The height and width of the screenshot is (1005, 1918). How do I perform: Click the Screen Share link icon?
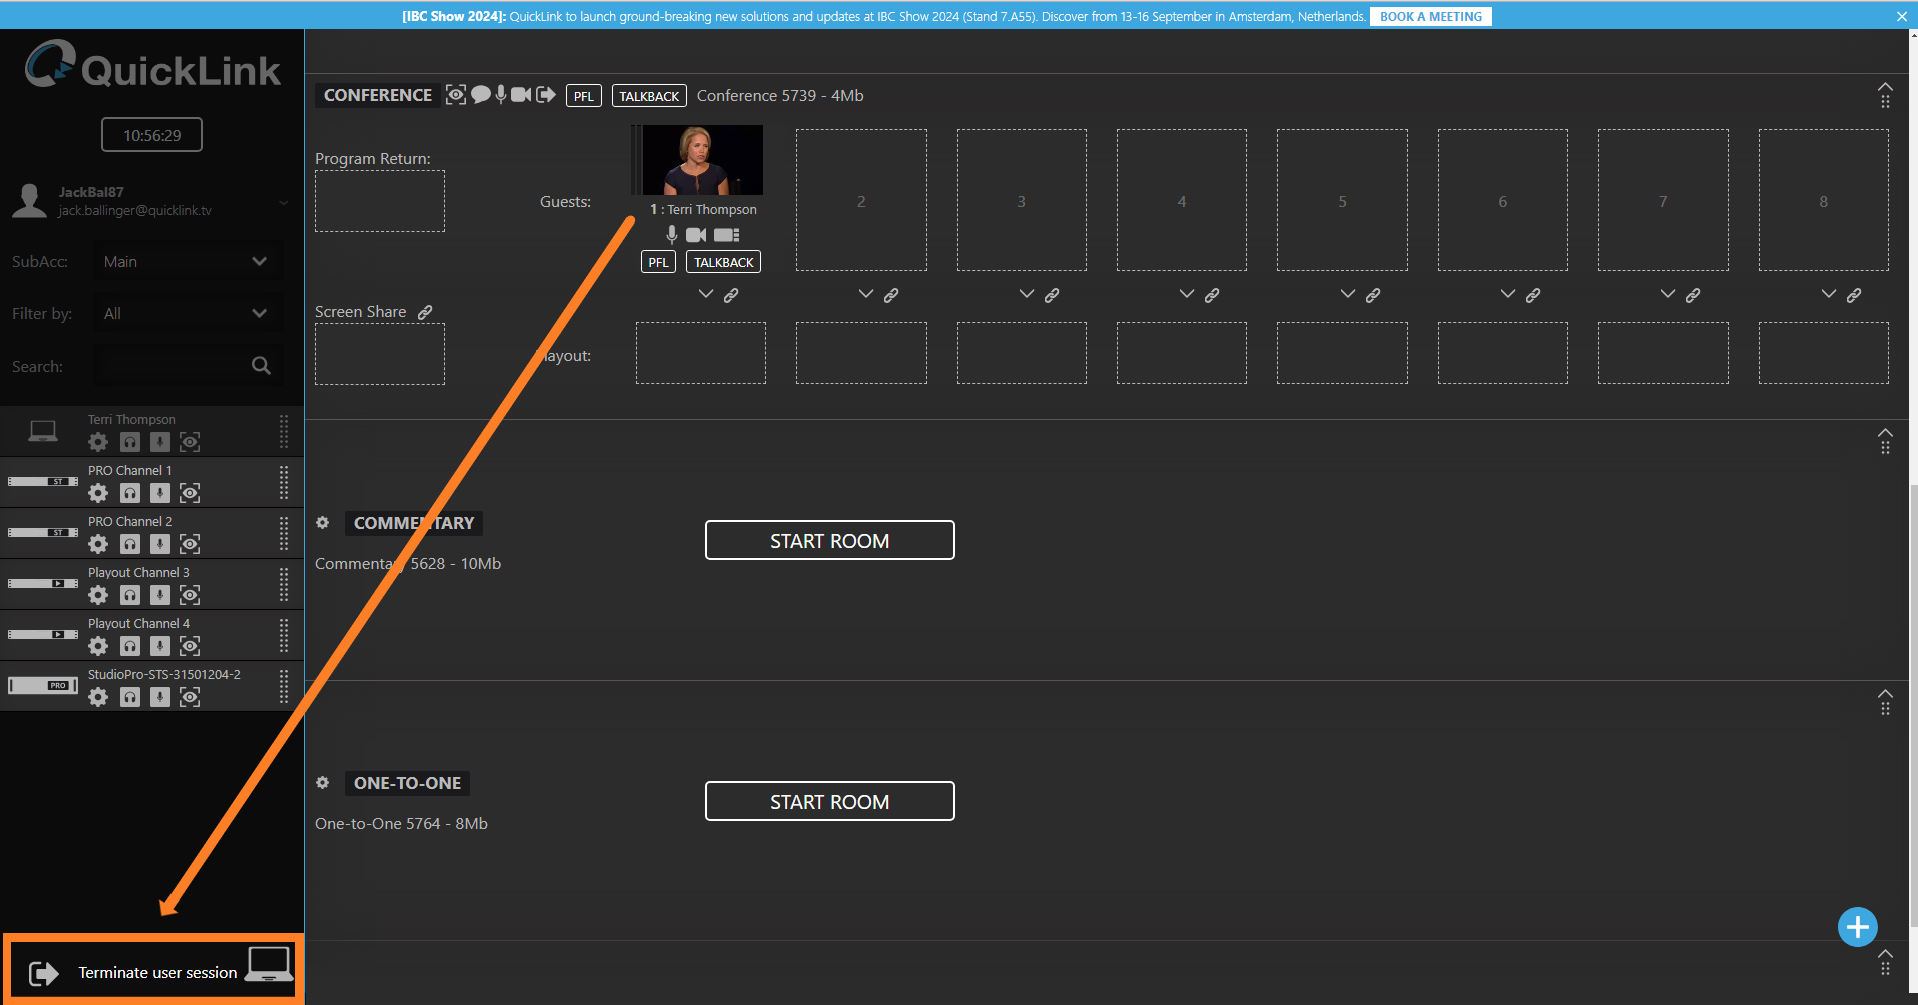(x=425, y=312)
